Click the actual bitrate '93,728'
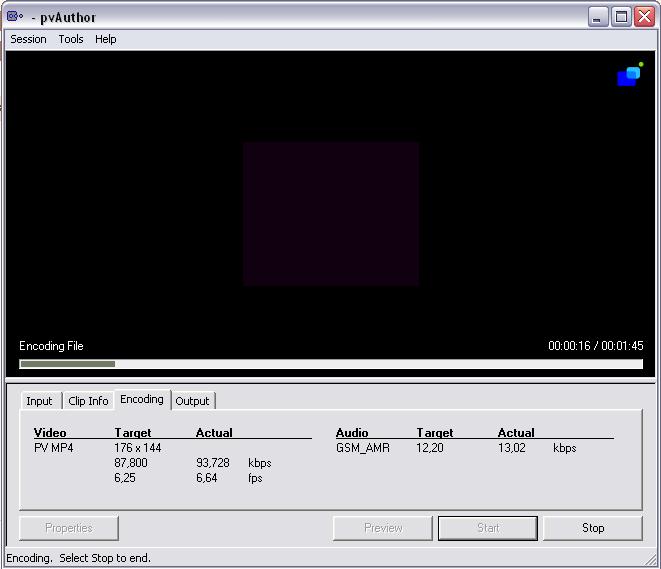This screenshot has width=661, height=569. click(213, 463)
